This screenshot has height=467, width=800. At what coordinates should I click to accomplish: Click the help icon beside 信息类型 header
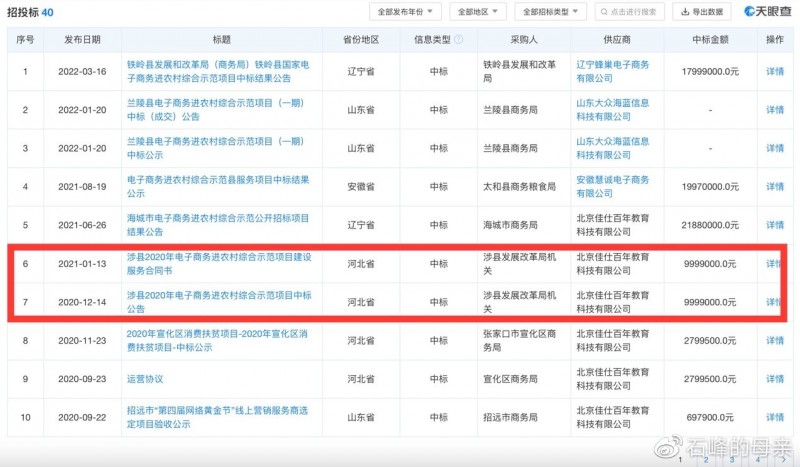point(459,40)
